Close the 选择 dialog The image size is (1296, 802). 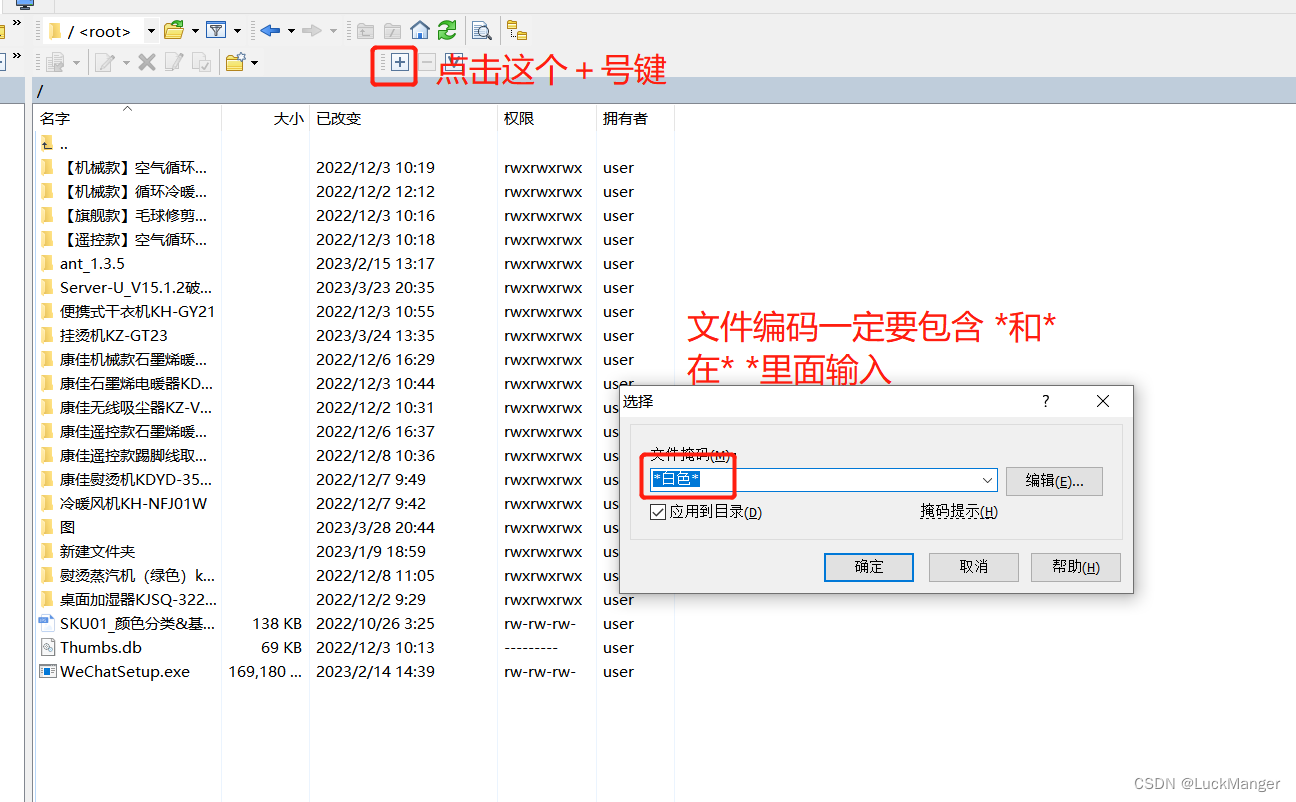point(1103,401)
